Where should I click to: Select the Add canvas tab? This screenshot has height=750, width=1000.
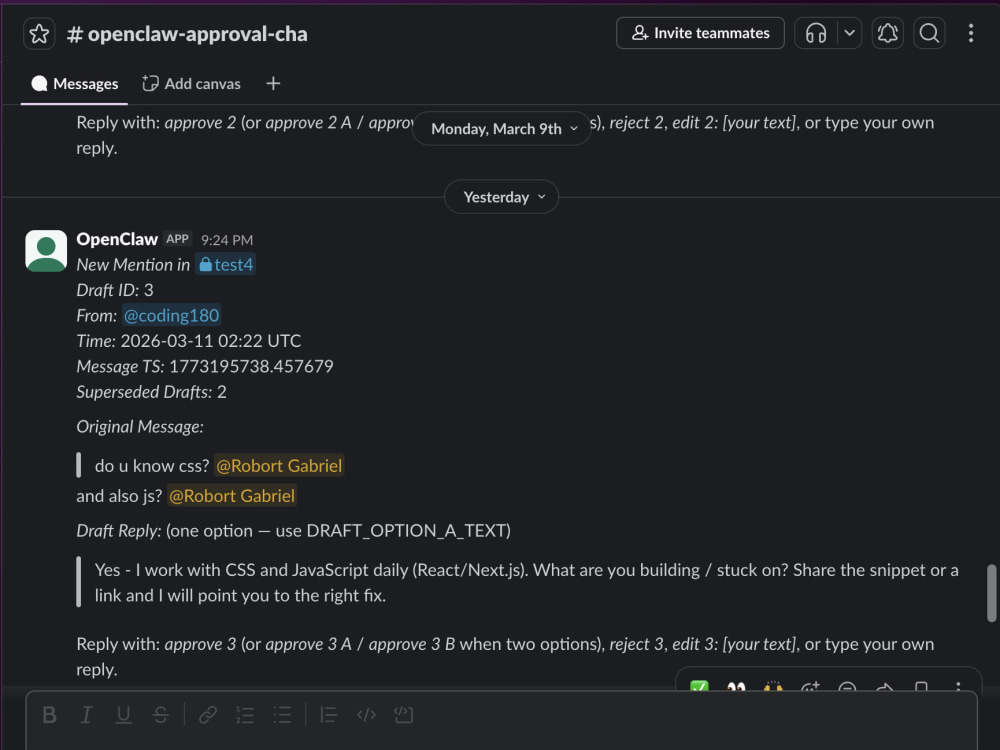click(x=191, y=84)
